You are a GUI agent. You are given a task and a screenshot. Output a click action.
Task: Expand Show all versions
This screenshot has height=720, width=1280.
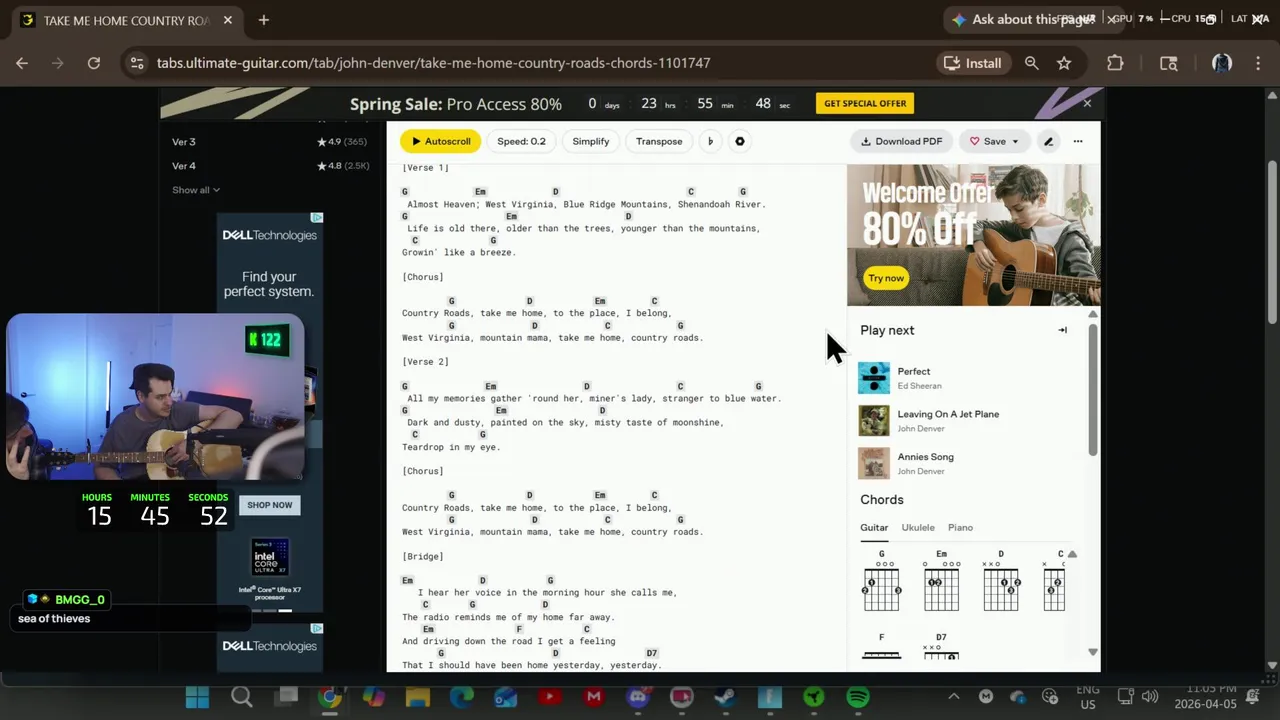[x=196, y=190]
